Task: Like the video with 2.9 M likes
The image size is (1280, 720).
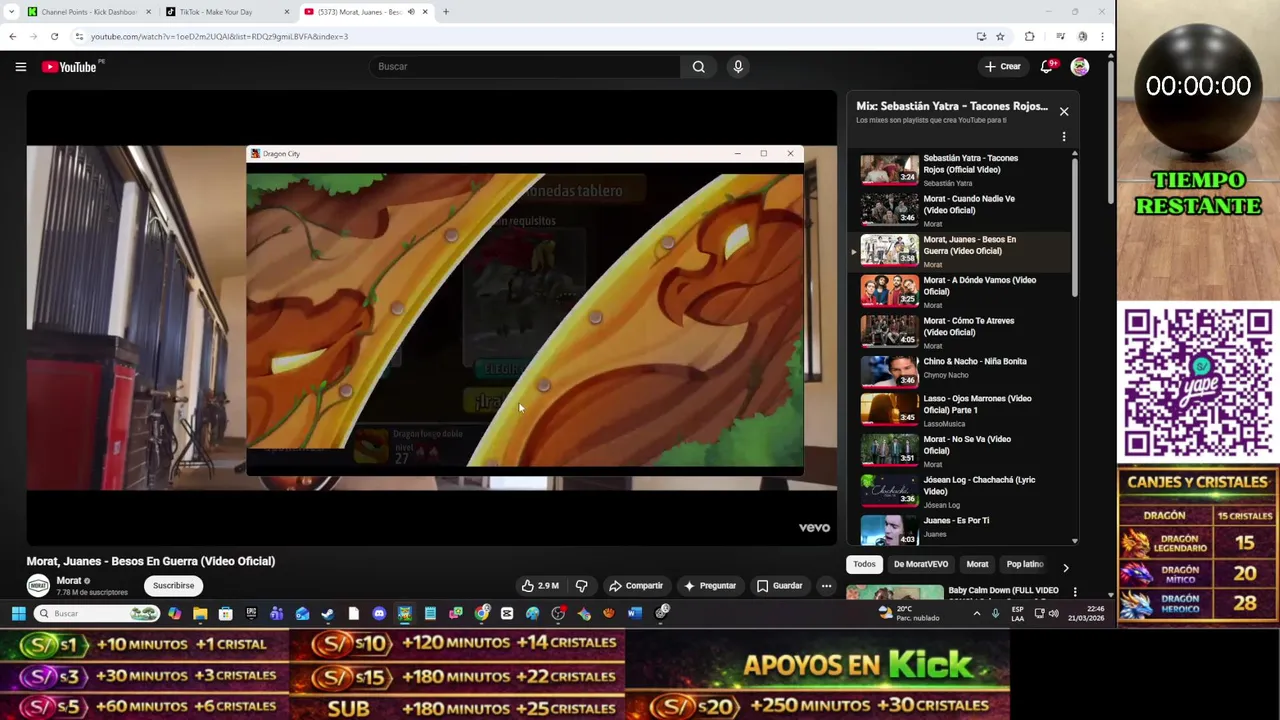Action: click(x=540, y=586)
